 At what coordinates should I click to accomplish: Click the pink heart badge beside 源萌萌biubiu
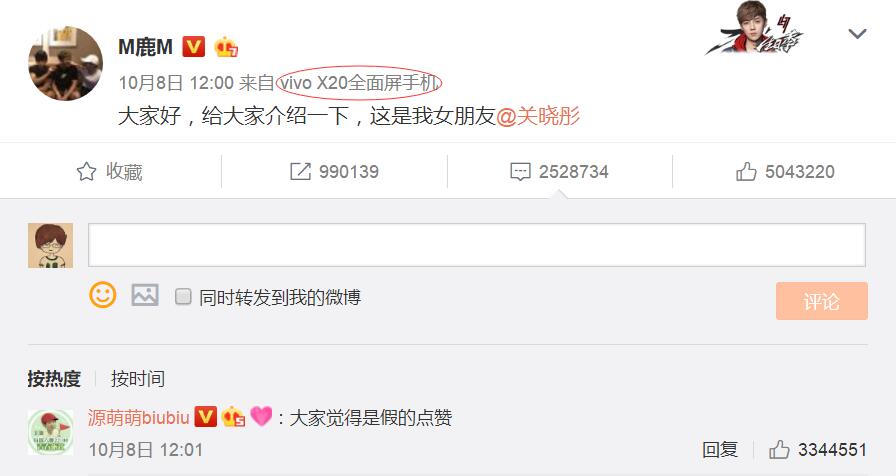[x=261, y=417]
